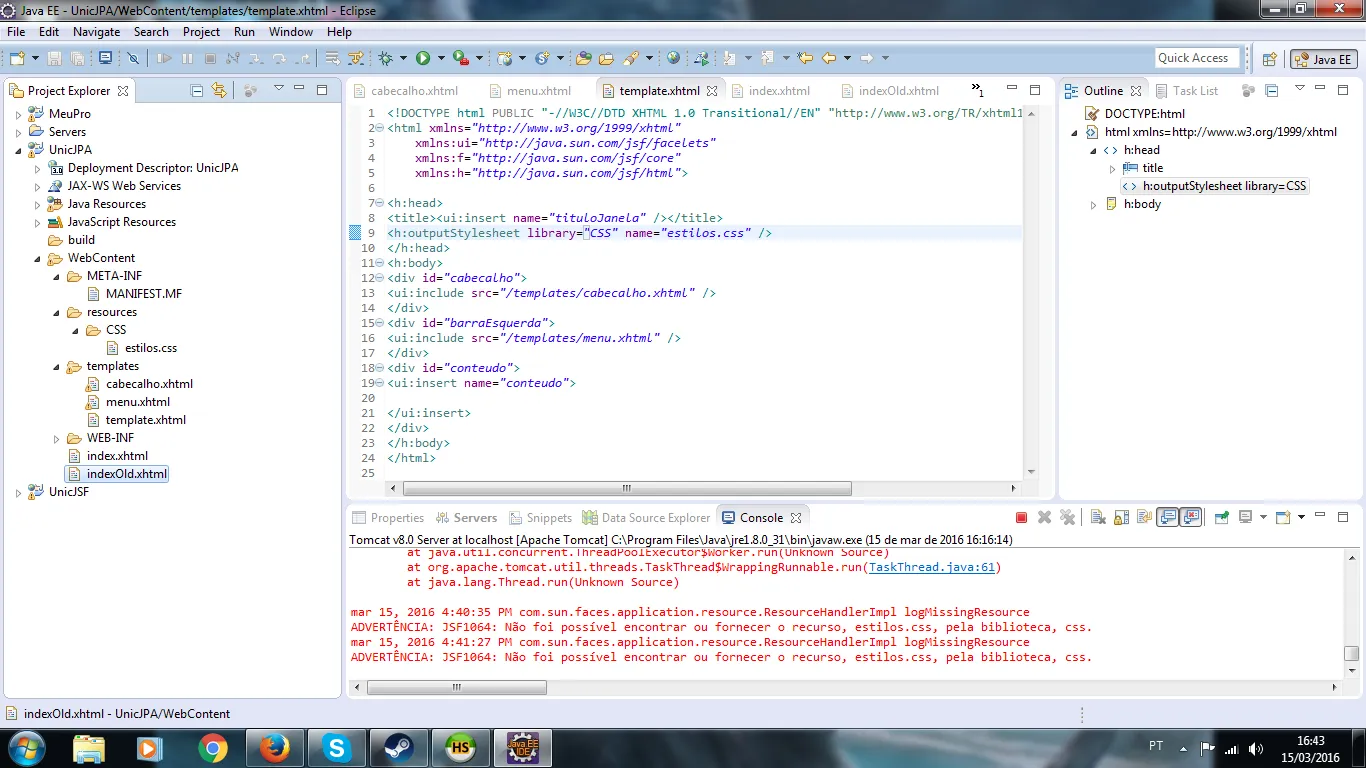Expand the WEB-INF folder in project tree
The image size is (1366, 768).
coord(57,438)
